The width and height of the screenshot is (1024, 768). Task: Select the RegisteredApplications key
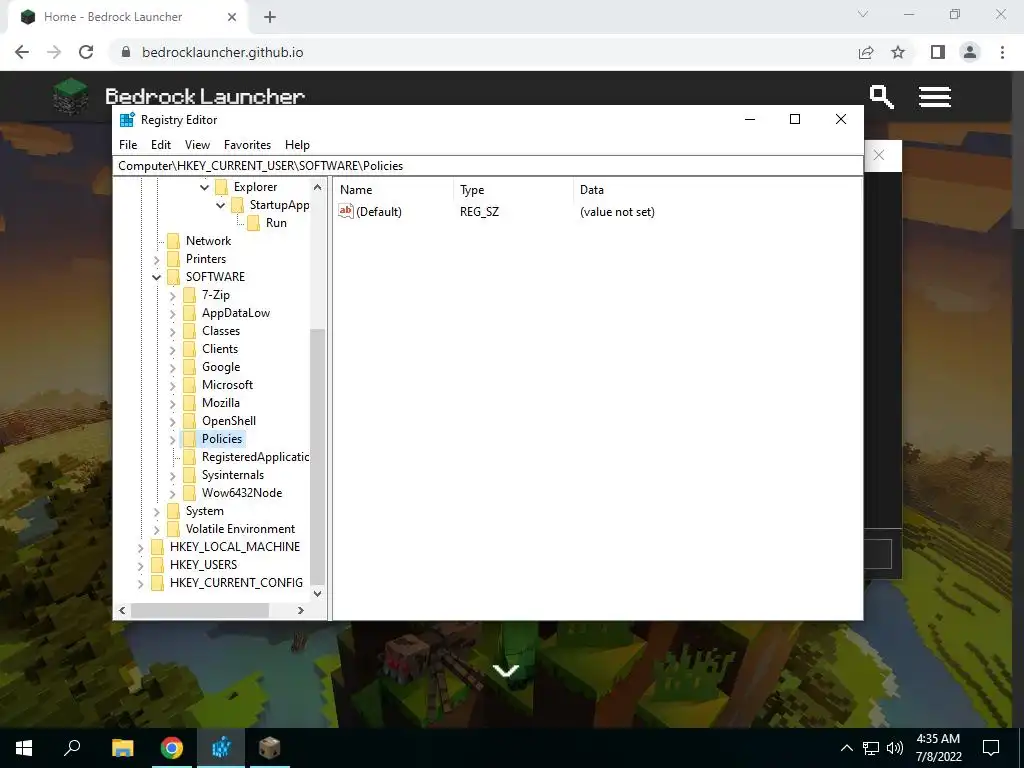255,457
